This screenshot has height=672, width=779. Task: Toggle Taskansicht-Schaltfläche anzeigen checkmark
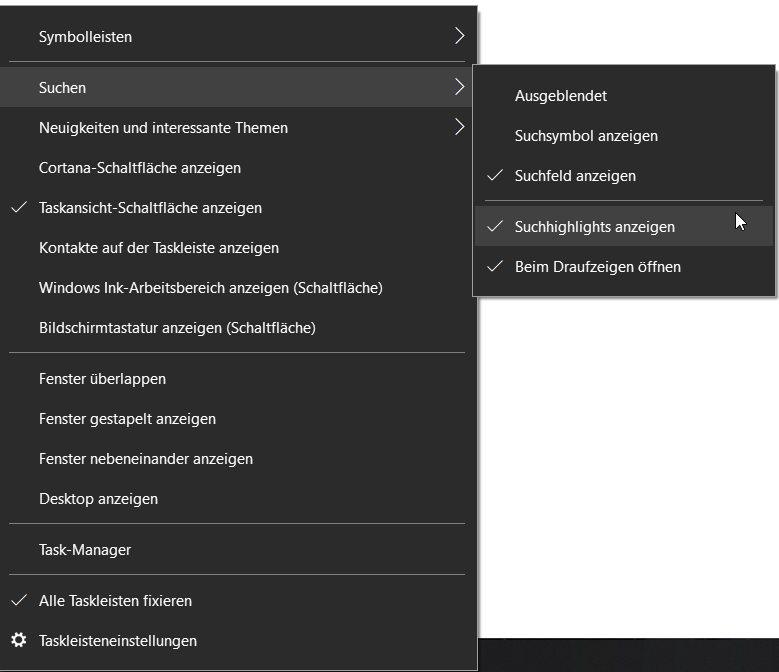(237, 208)
